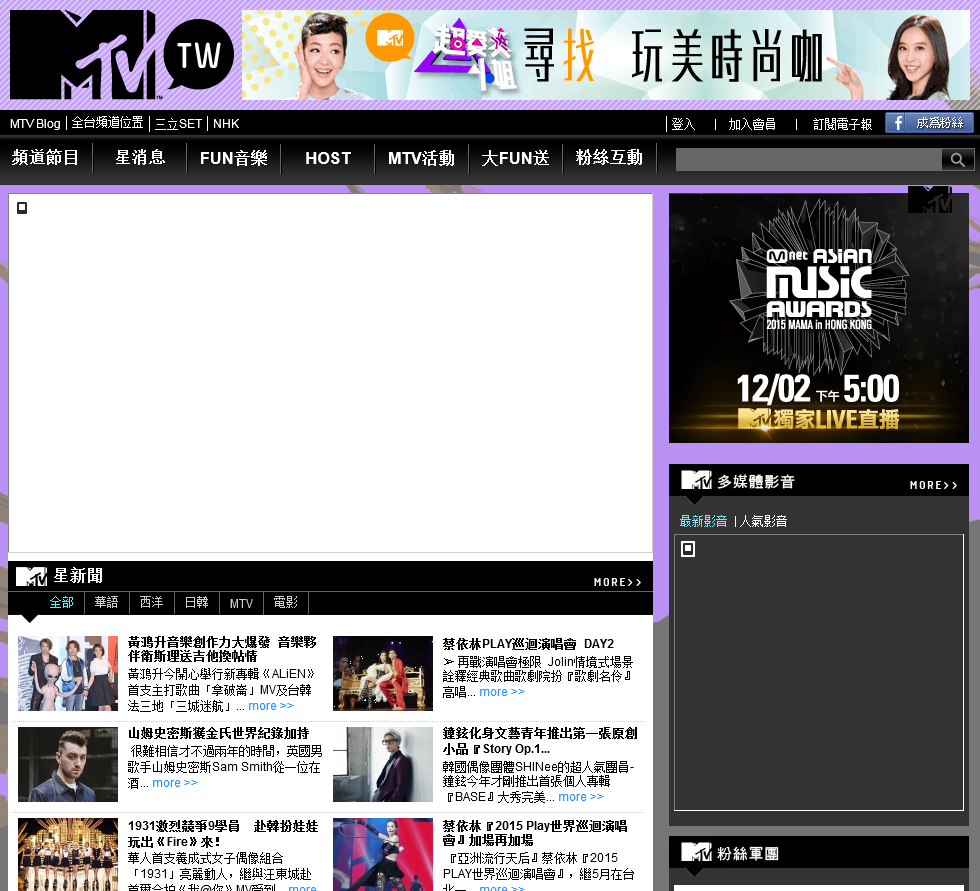Screen dimensions: 980x891
Task: Open the 星消息 menu
Action: pyautogui.click(x=140, y=157)
